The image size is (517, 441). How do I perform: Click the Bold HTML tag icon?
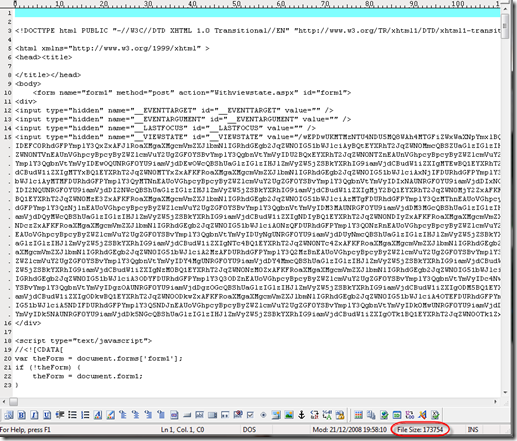(22, 415)
